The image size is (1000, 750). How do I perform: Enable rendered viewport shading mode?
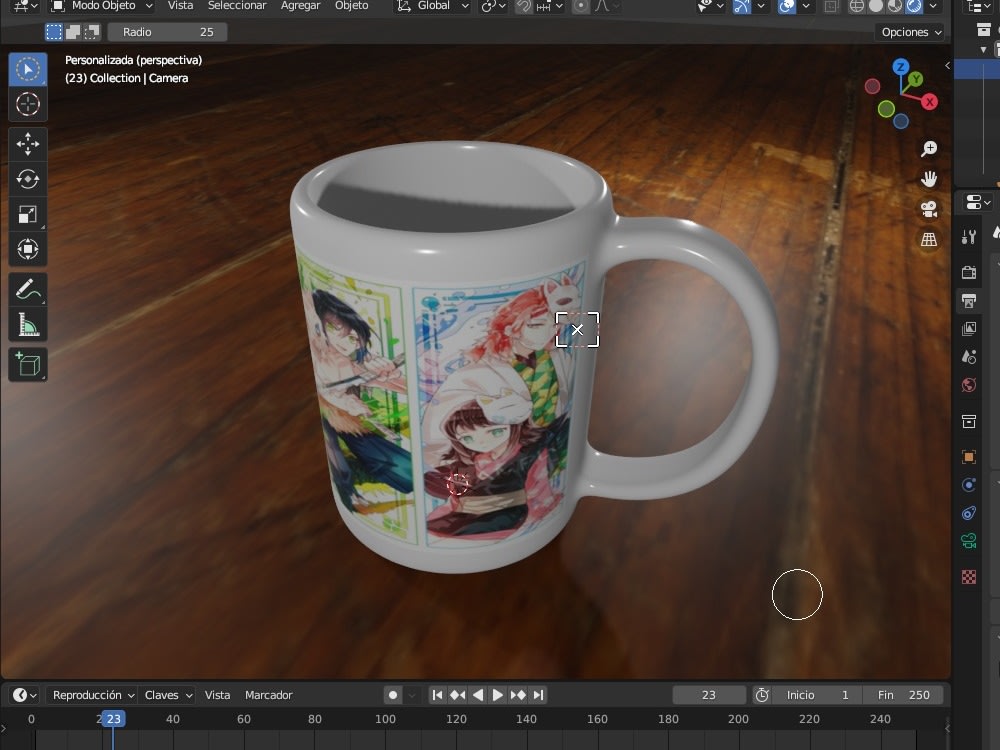coord(913,6)
